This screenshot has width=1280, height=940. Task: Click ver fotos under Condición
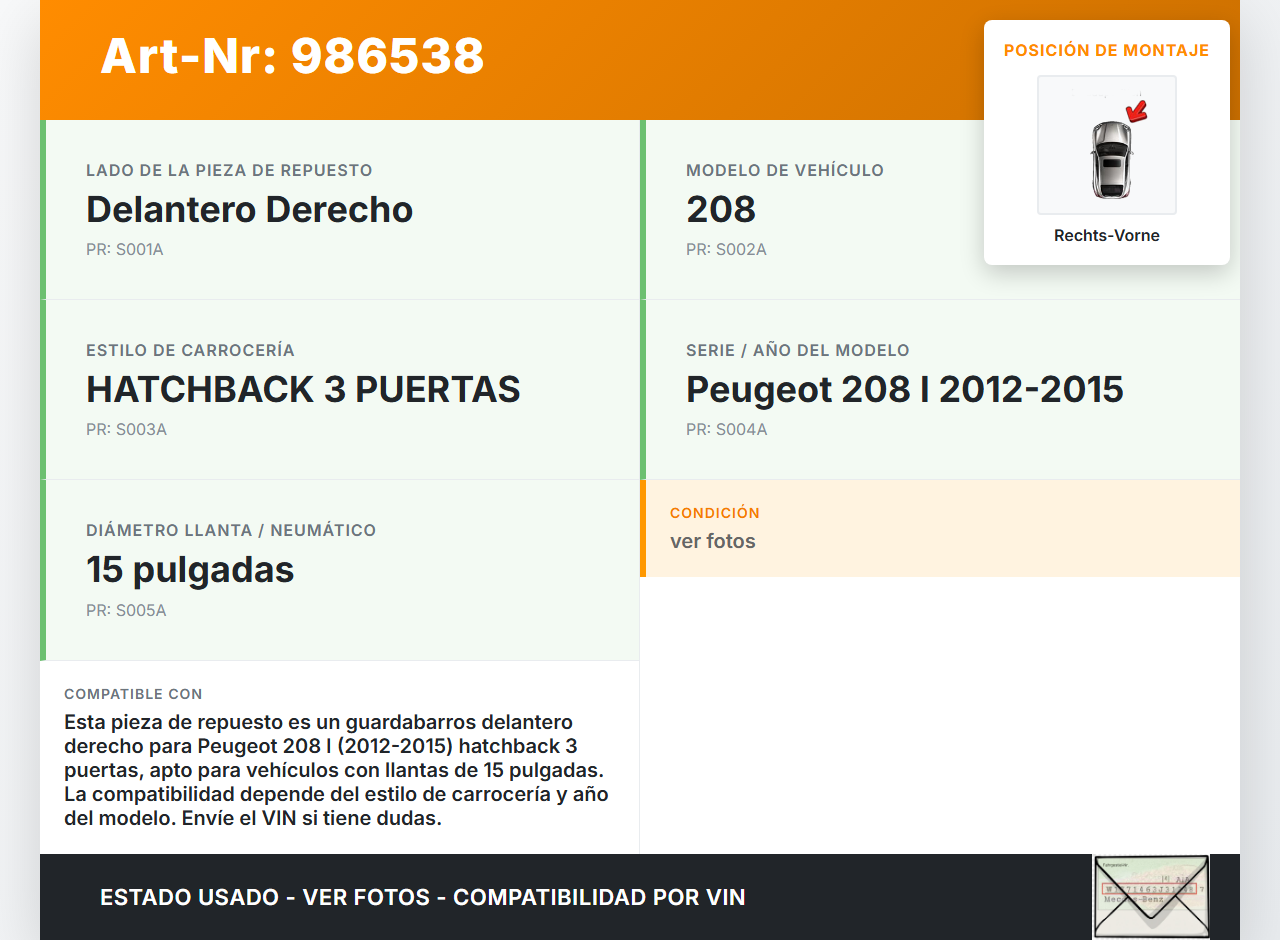[x=712, y=542]
